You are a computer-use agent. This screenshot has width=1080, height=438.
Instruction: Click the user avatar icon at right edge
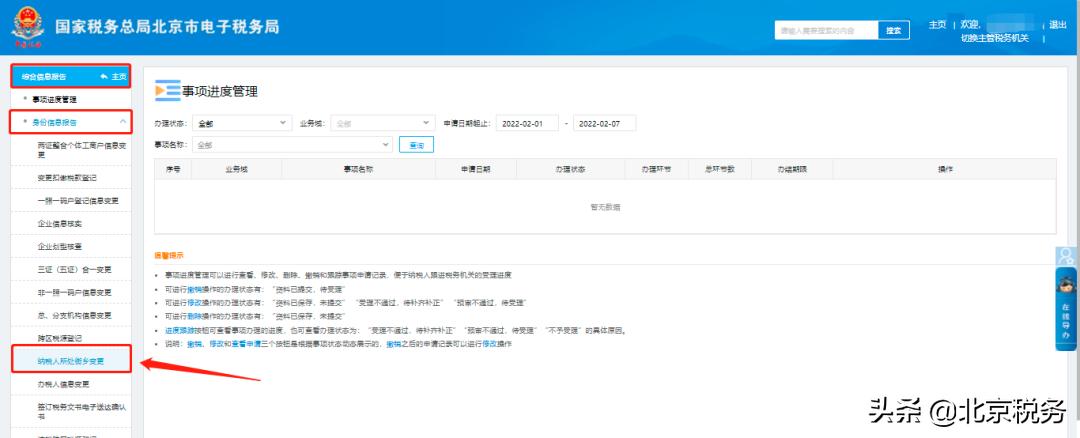pyautogui.click(x=1066, y=256)
